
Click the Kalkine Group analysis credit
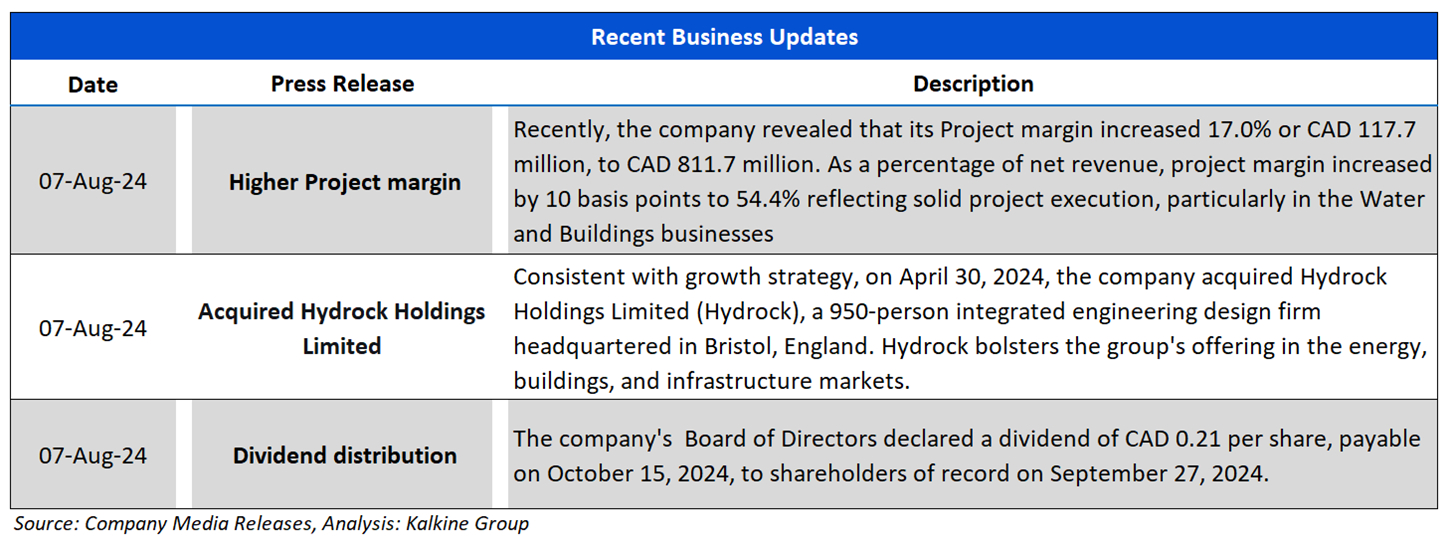[470, 523]
